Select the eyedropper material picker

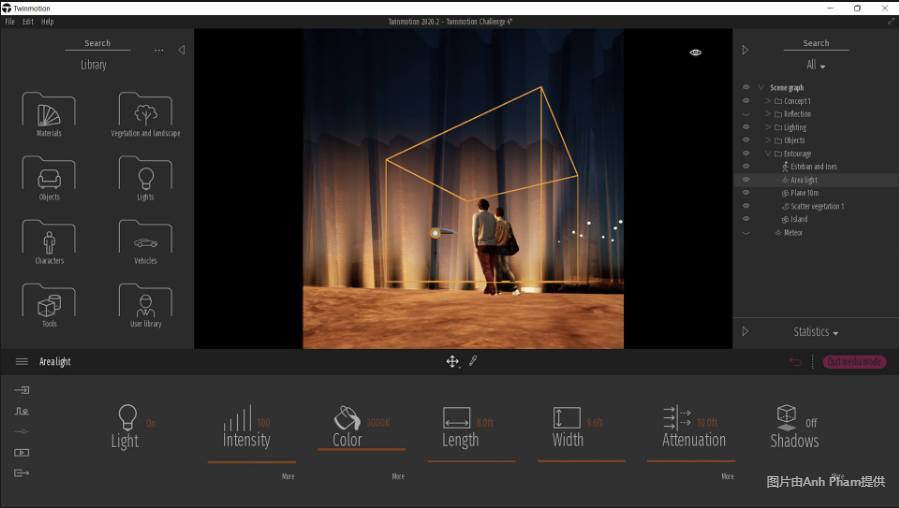click(473, 361)
